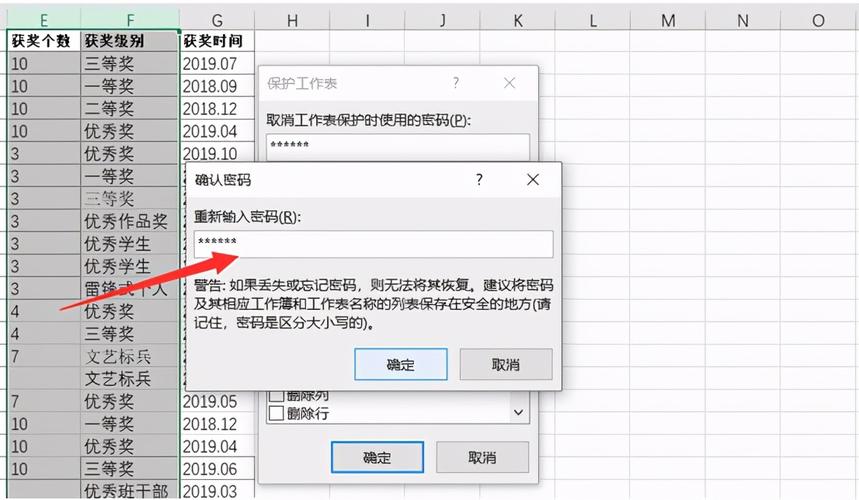Select column M header

click(x=667, y=20)
